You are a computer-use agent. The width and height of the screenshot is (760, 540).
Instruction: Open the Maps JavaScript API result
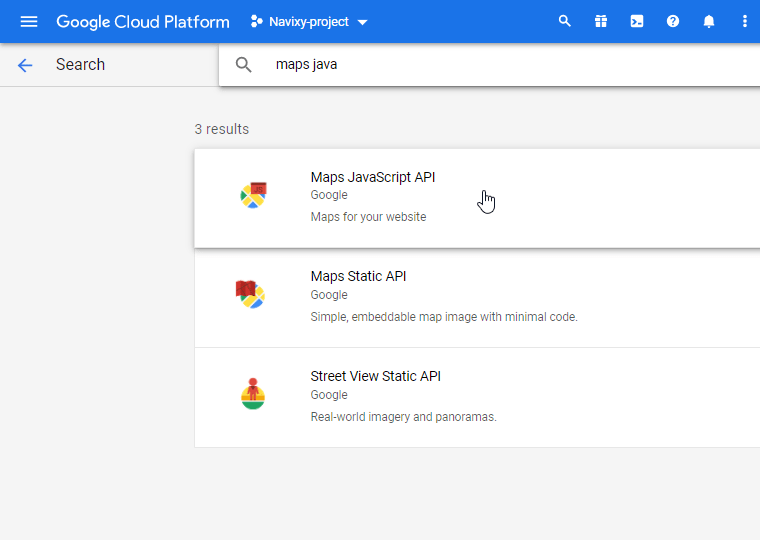click(x=477, y=198)
